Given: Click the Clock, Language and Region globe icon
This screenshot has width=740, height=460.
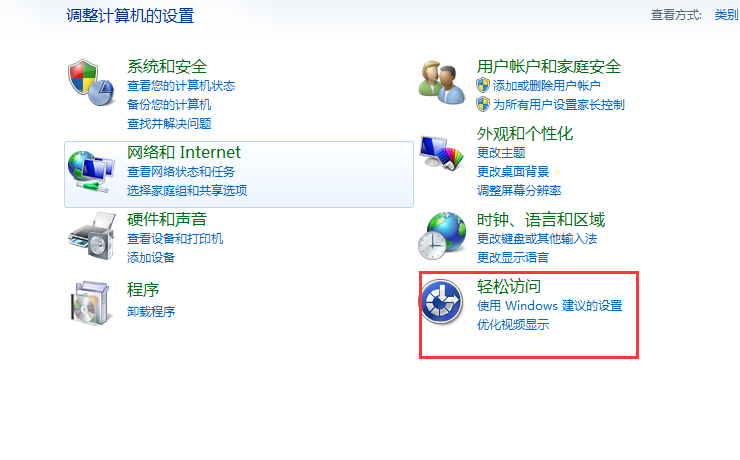Looking at the screenshot, I should coord(442,236).
